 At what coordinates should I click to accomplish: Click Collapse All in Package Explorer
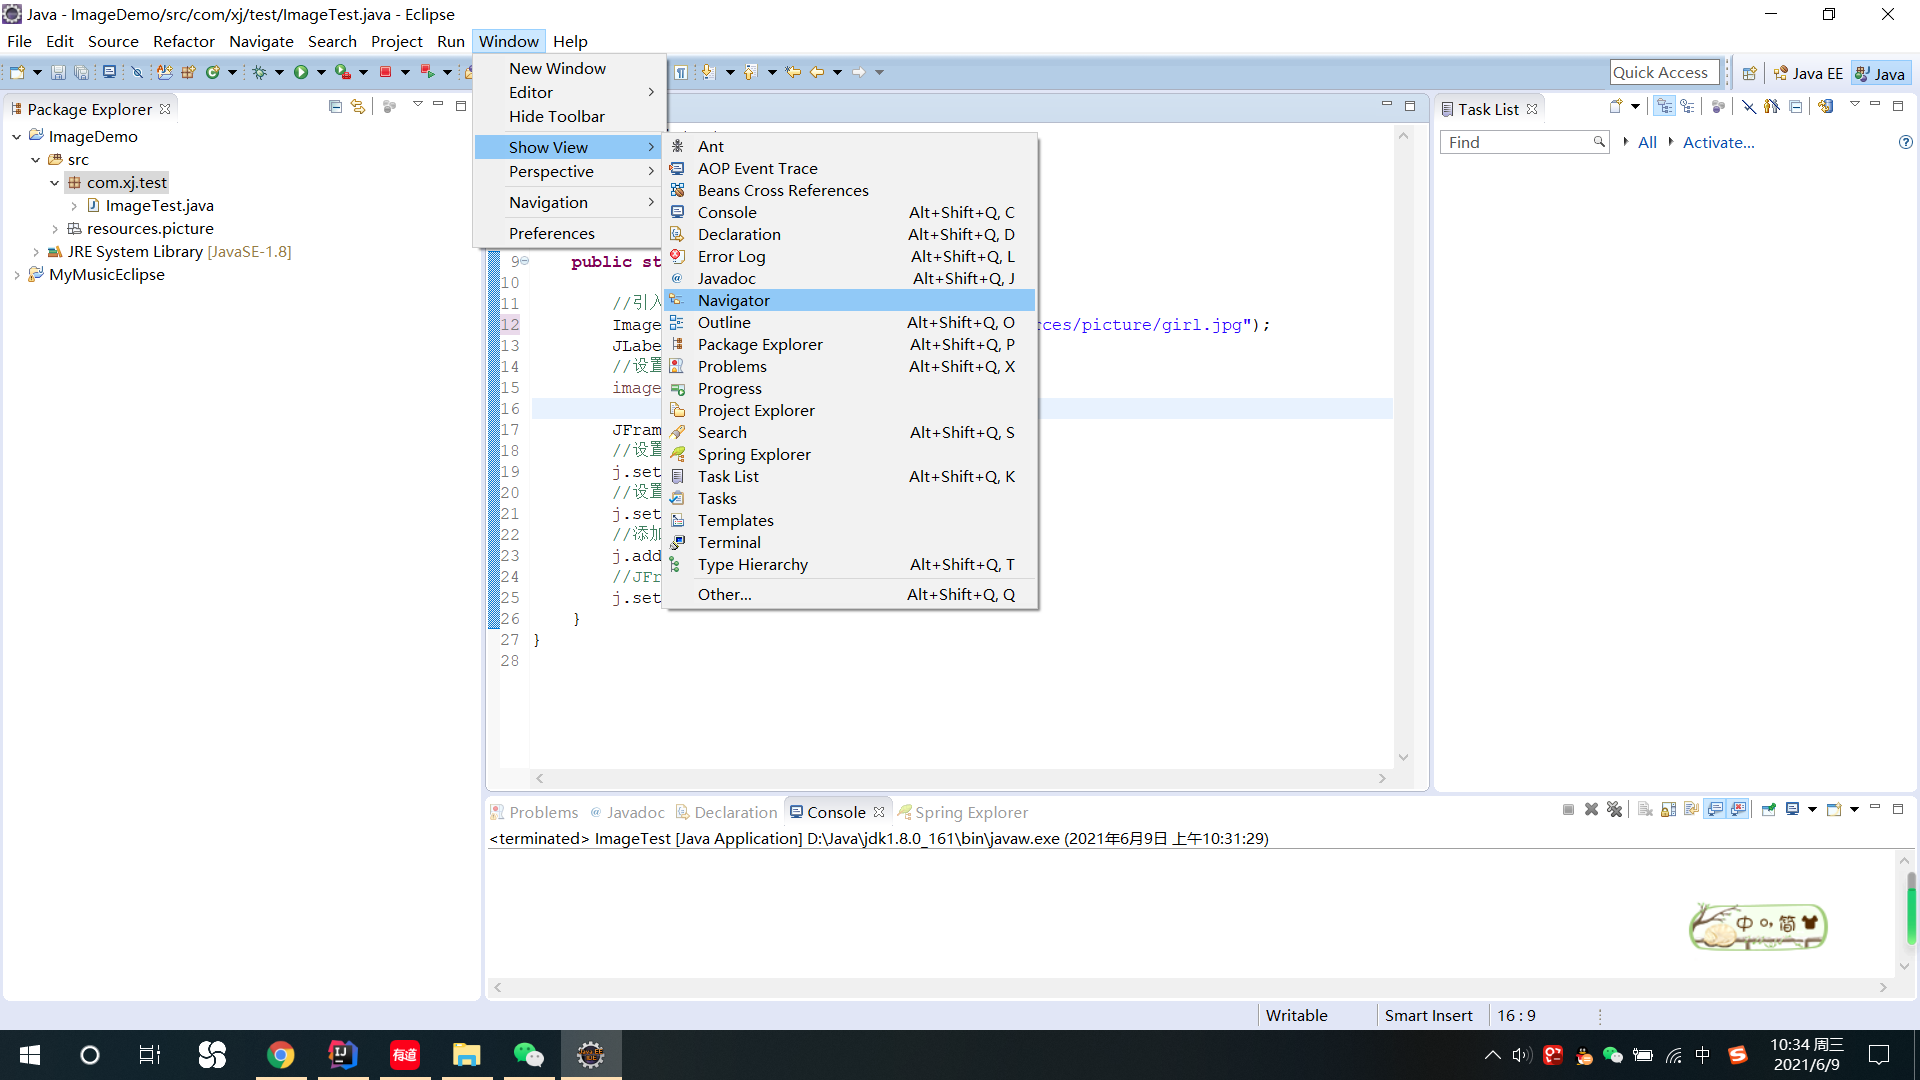click(335, 107)
